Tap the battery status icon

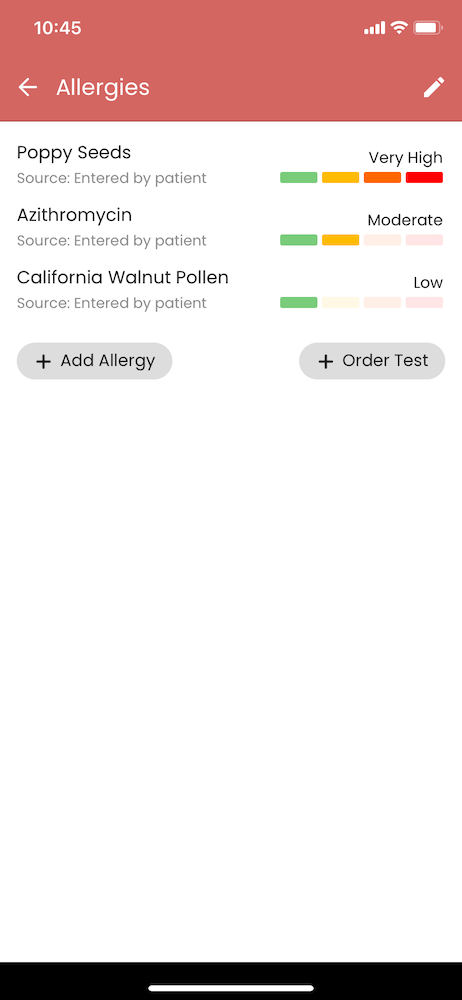coord(428,27)
